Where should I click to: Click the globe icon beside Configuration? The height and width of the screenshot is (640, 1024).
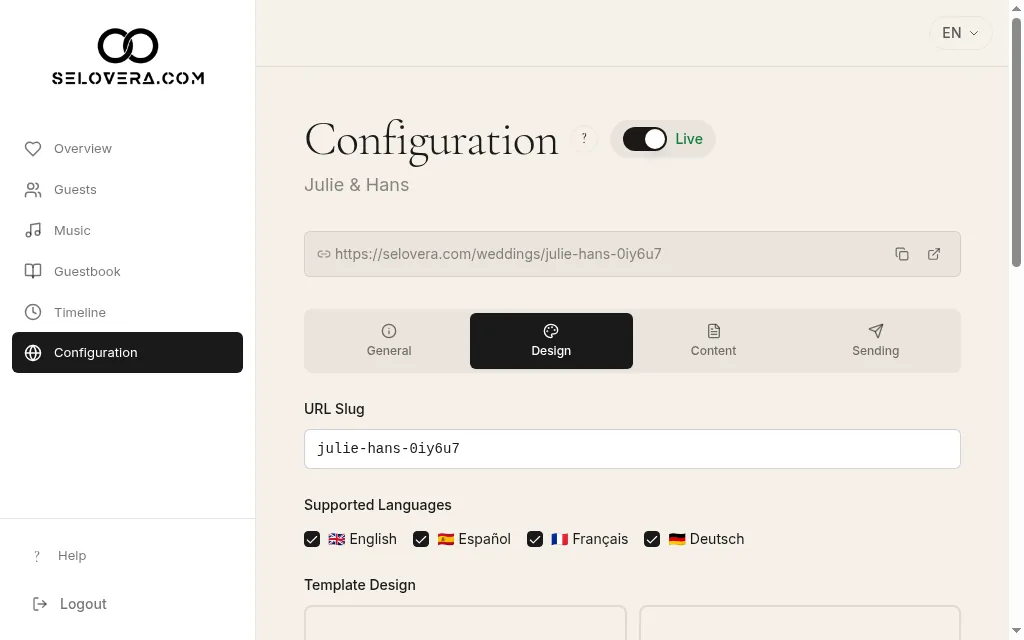coord(33,353)
